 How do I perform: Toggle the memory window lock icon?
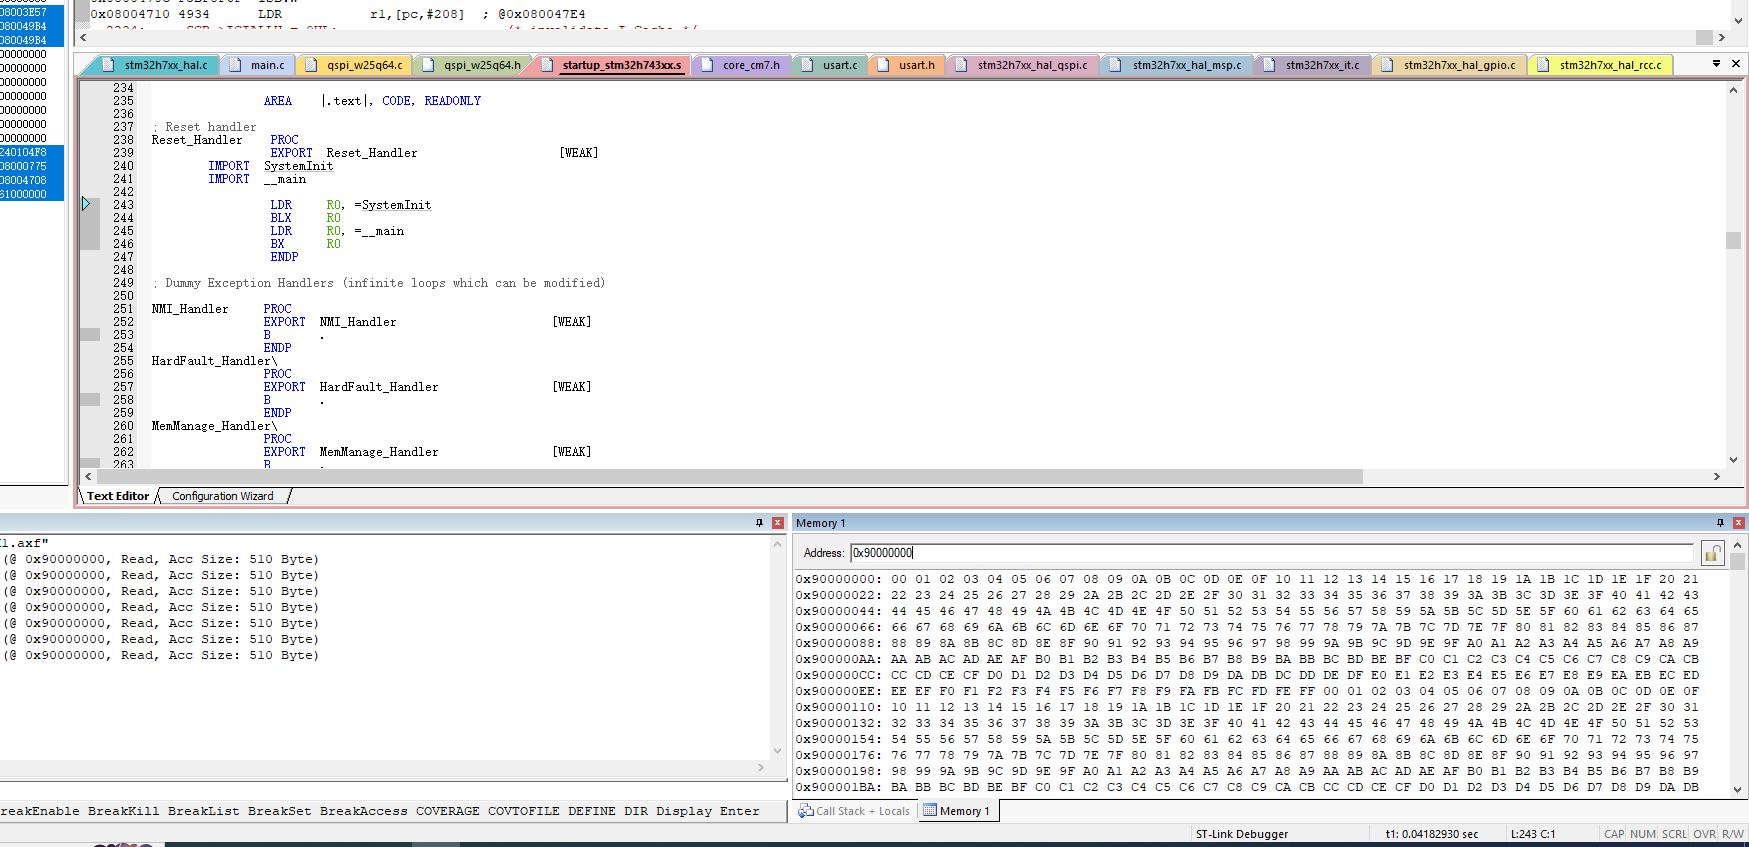pos(1713,553)
